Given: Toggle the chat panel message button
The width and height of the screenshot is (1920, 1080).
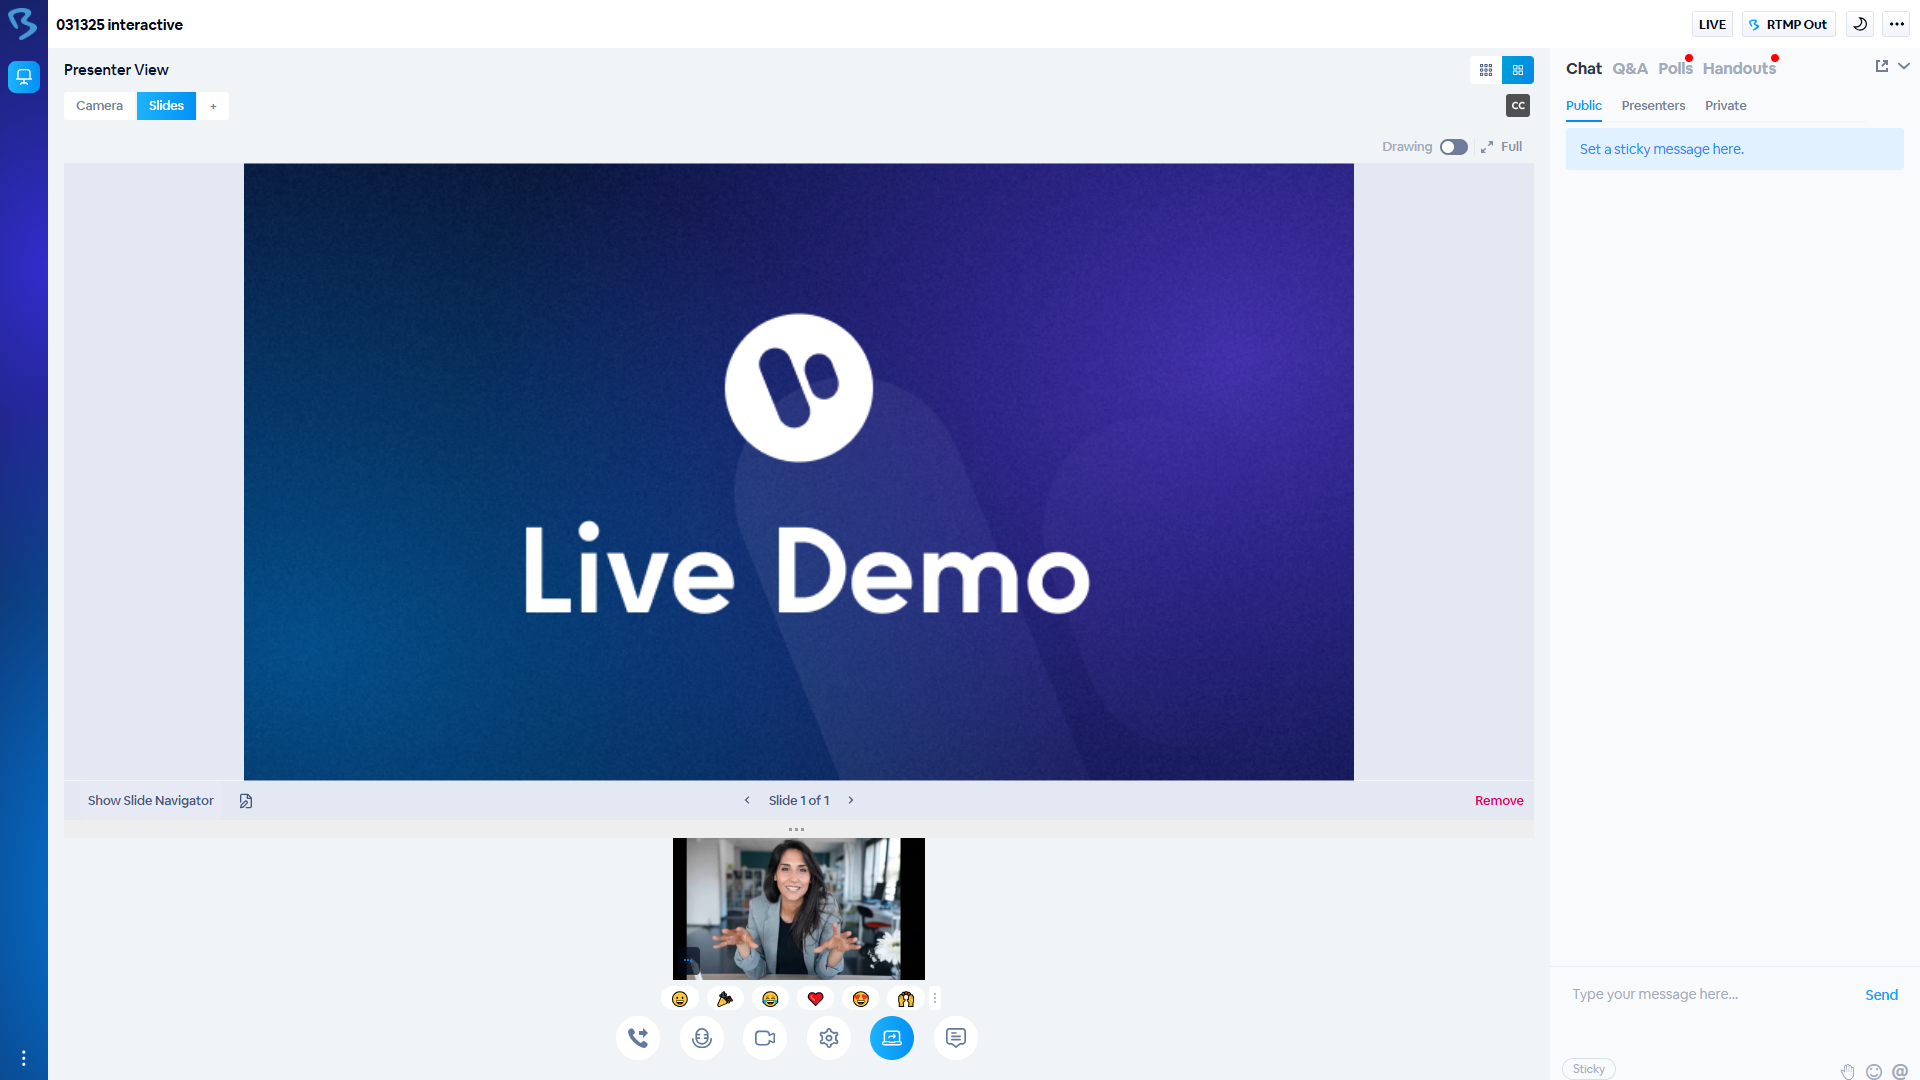Looking at the screenshot, I should (x=956, y=1038).
